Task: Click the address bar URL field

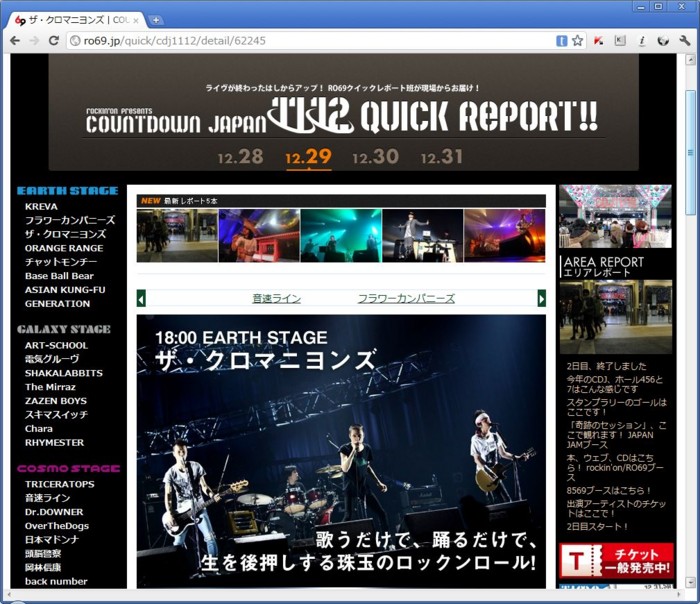Action: (x=312, y=41)
